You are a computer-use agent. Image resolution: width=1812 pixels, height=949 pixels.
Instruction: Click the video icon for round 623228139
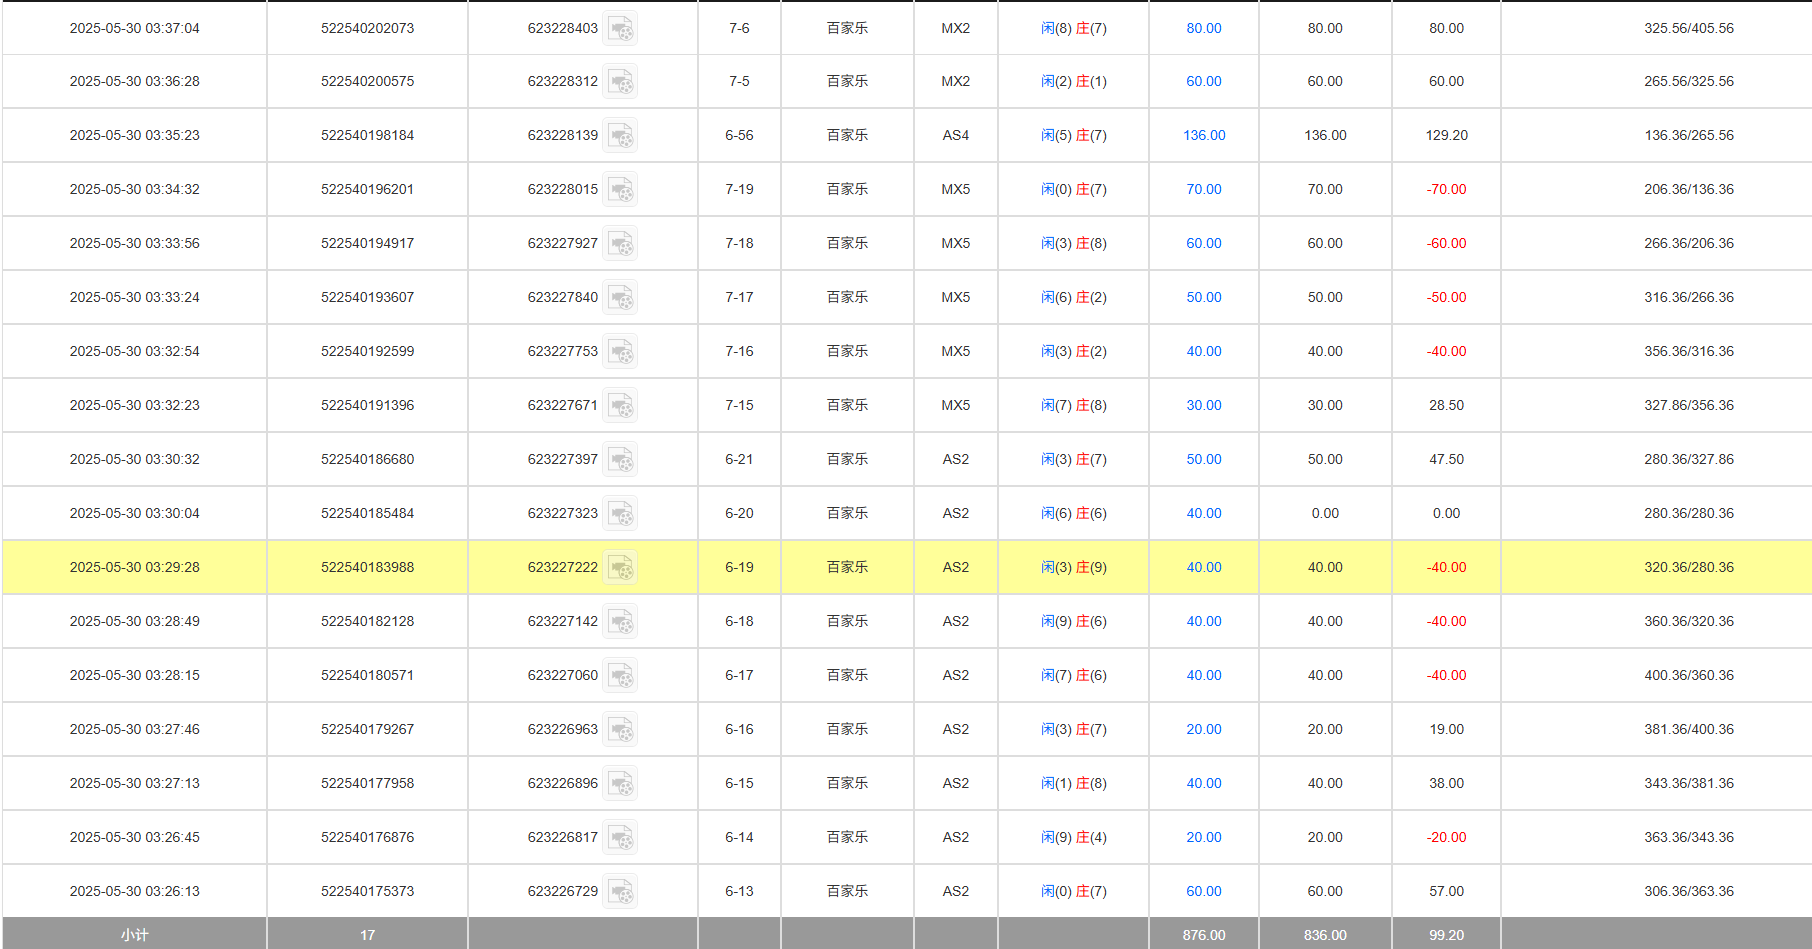click(620, 136)
